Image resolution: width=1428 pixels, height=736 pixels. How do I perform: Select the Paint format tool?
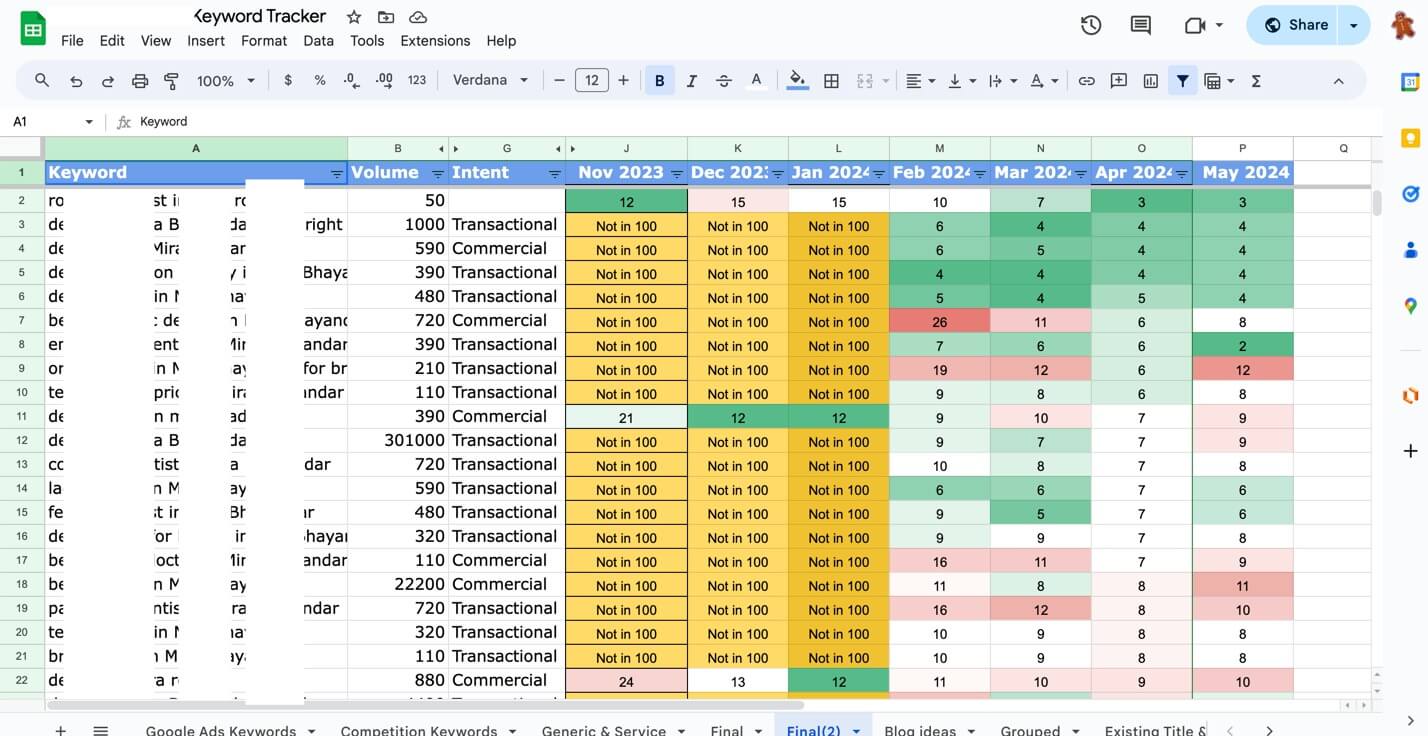click(x=171, y=81)
